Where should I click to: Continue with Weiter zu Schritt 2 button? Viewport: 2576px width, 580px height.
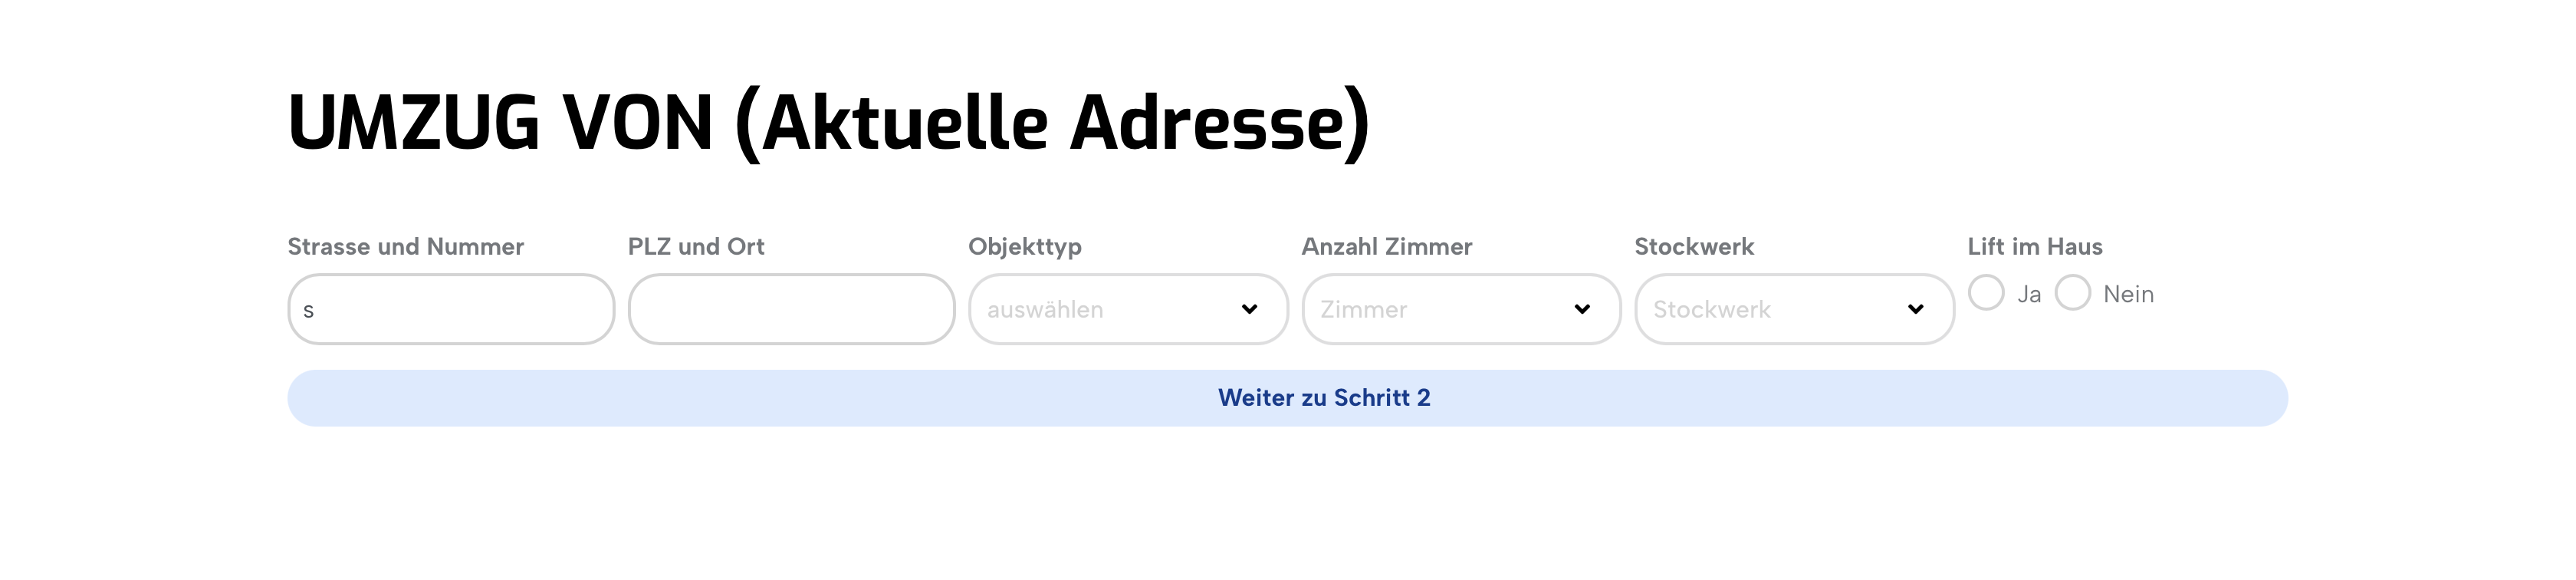[x=1287, y=398]
